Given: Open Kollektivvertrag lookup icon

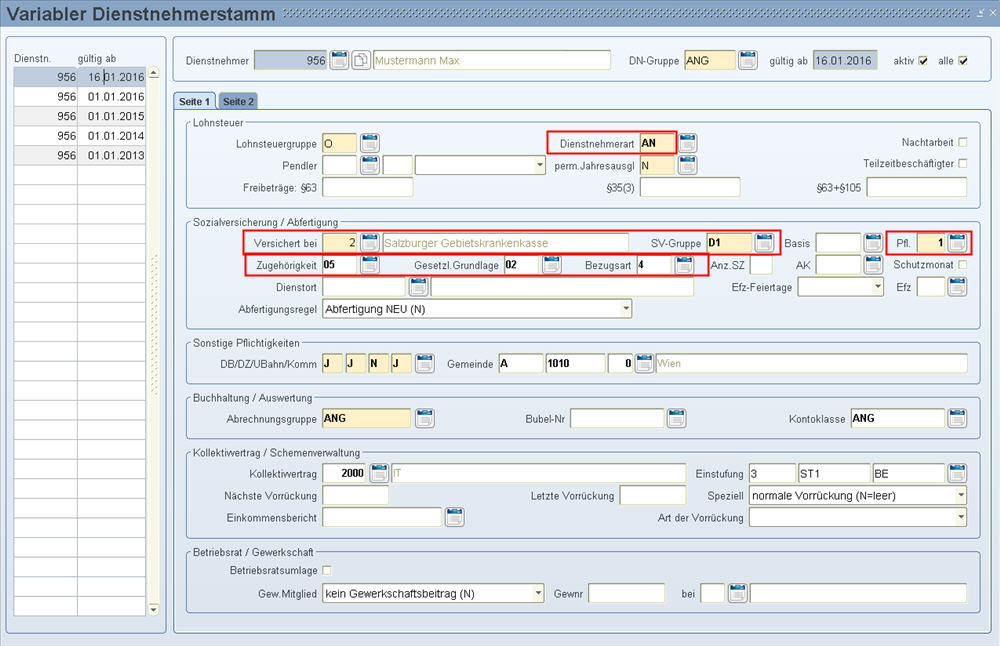Looking at the screenshot, I should click(379, 473).
